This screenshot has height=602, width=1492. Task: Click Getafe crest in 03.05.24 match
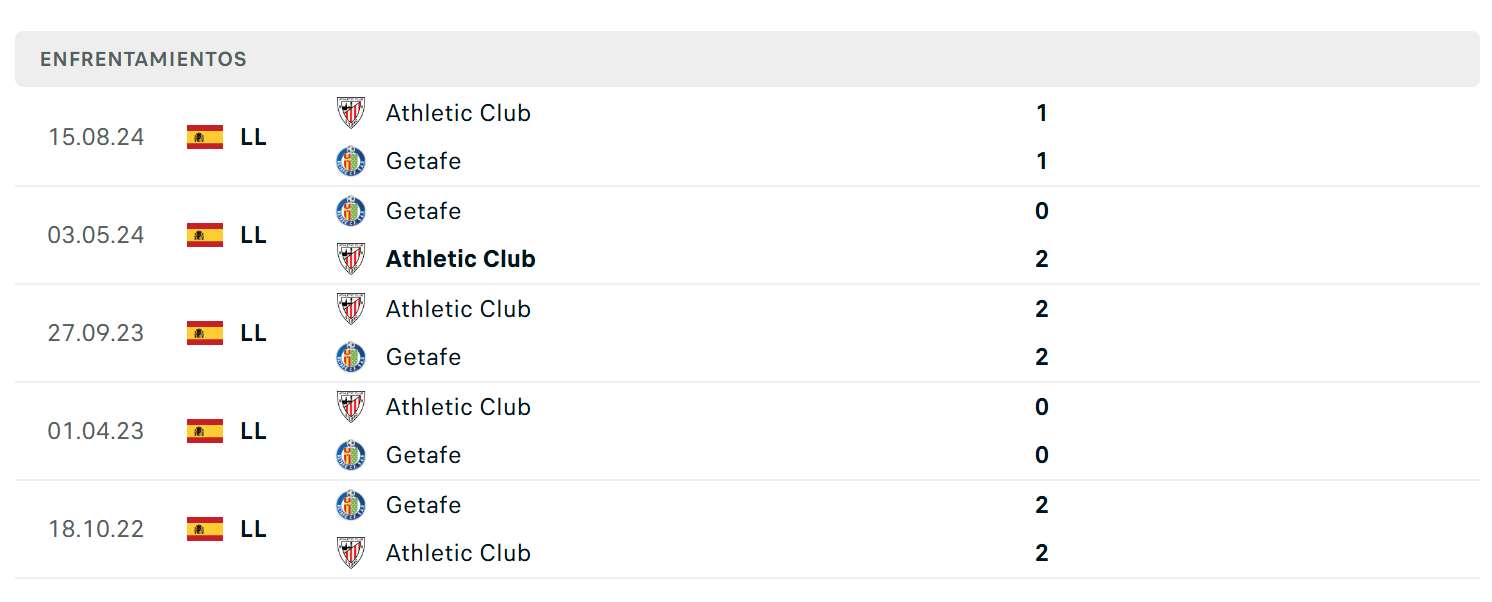tap(351, 211)
